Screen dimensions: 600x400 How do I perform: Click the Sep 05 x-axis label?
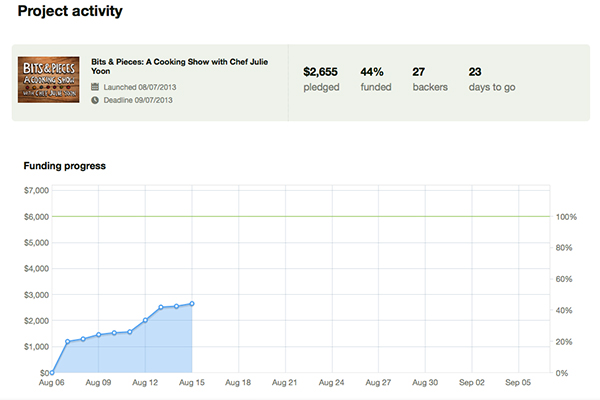518,382
